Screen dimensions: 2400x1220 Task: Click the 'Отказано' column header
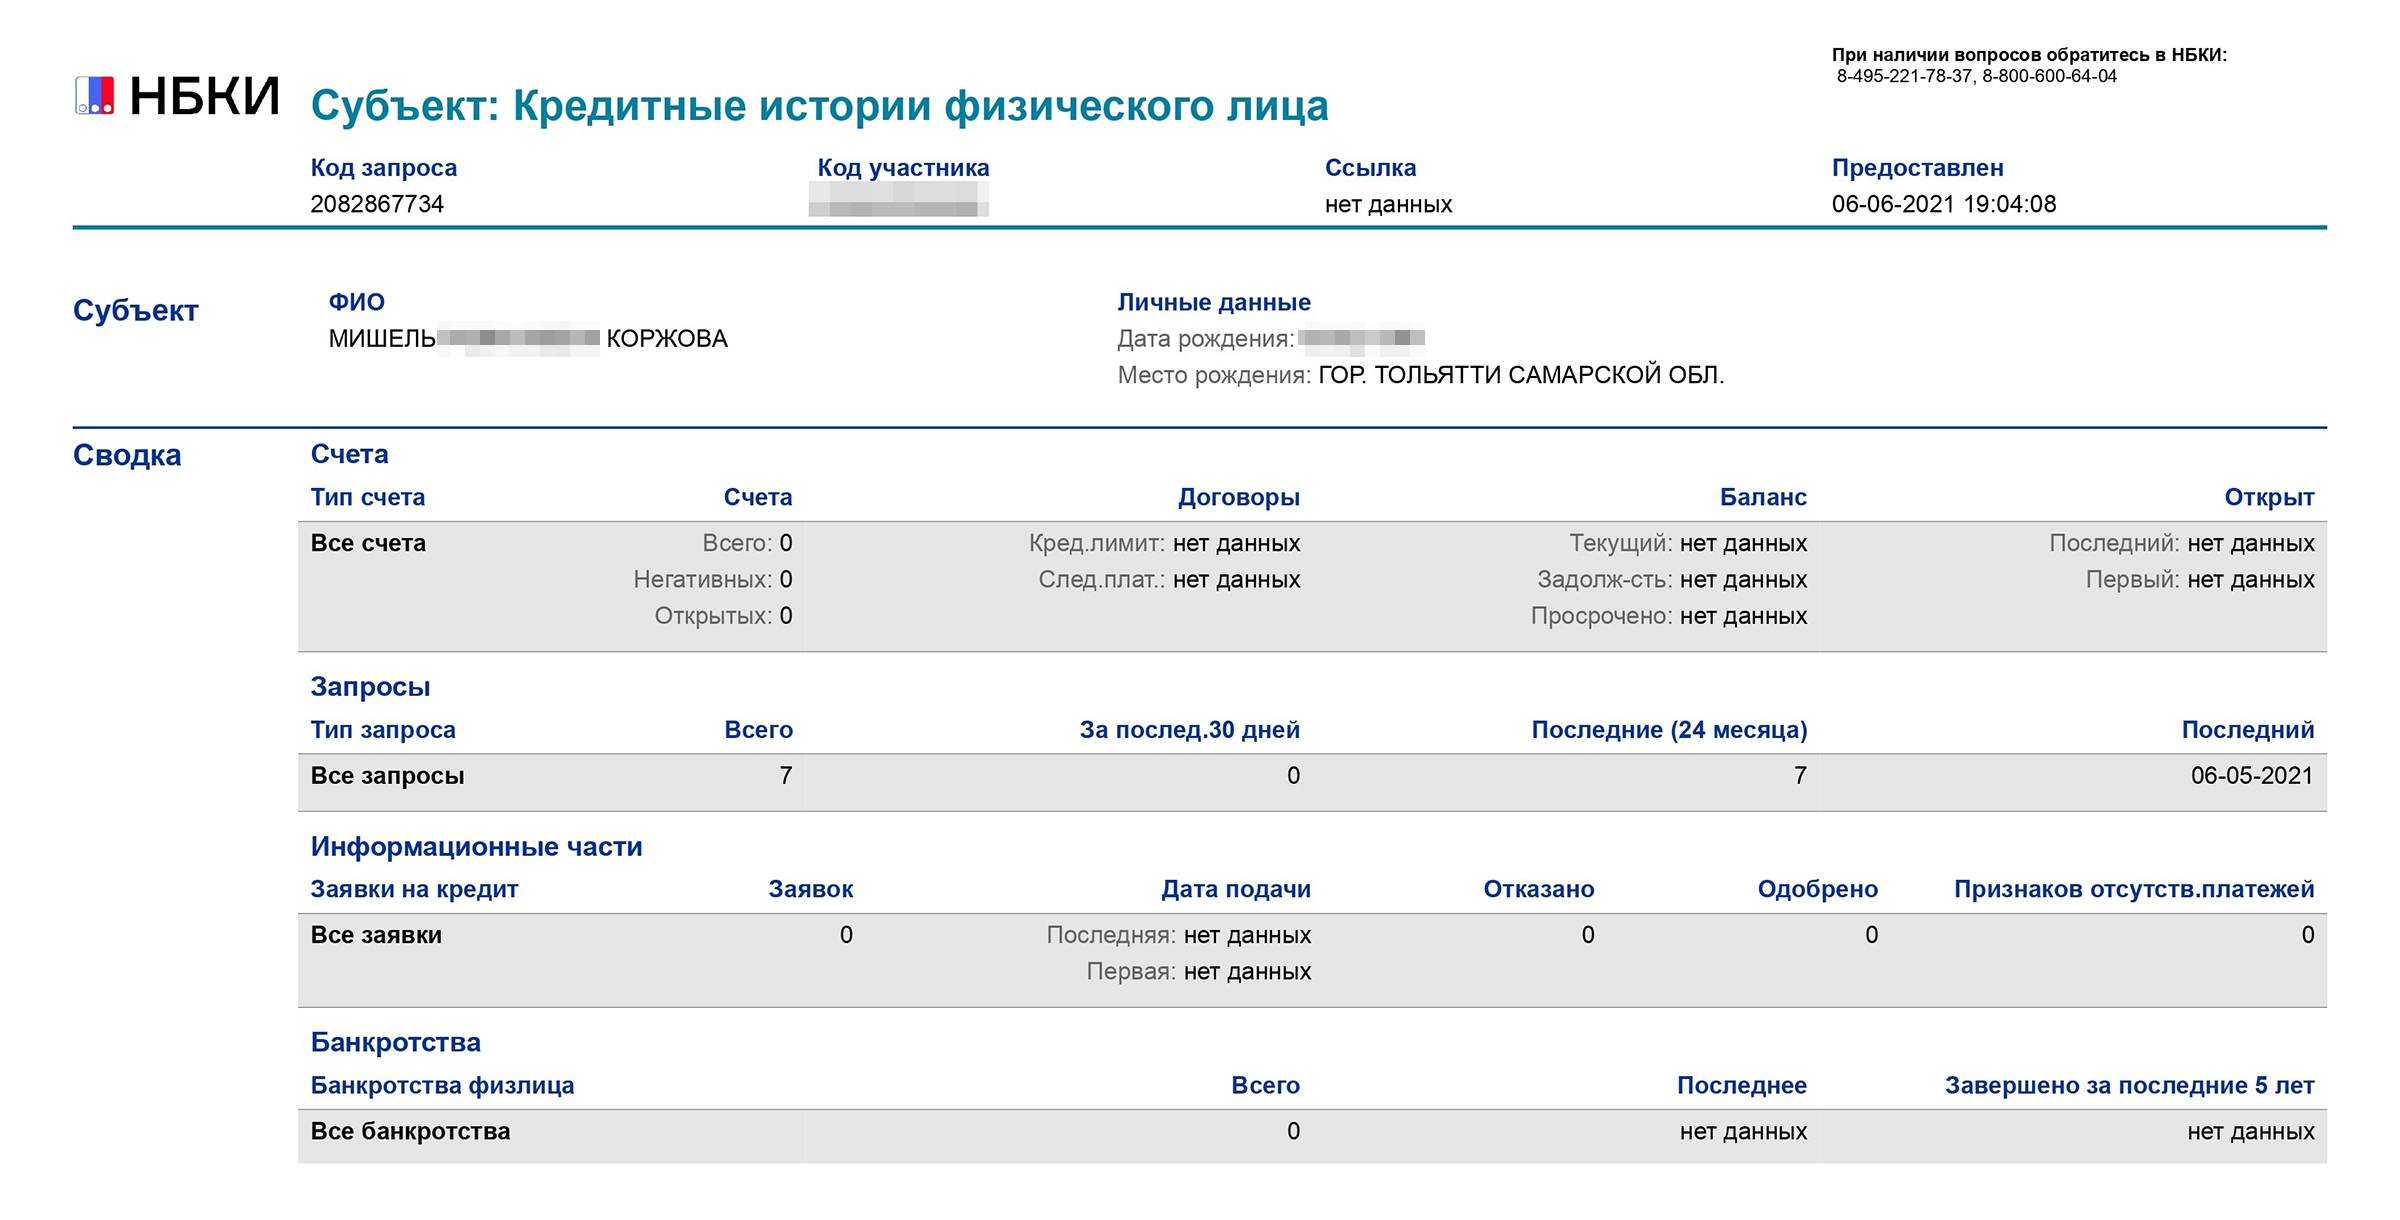pyautogui.click(x=1539, y=889)
